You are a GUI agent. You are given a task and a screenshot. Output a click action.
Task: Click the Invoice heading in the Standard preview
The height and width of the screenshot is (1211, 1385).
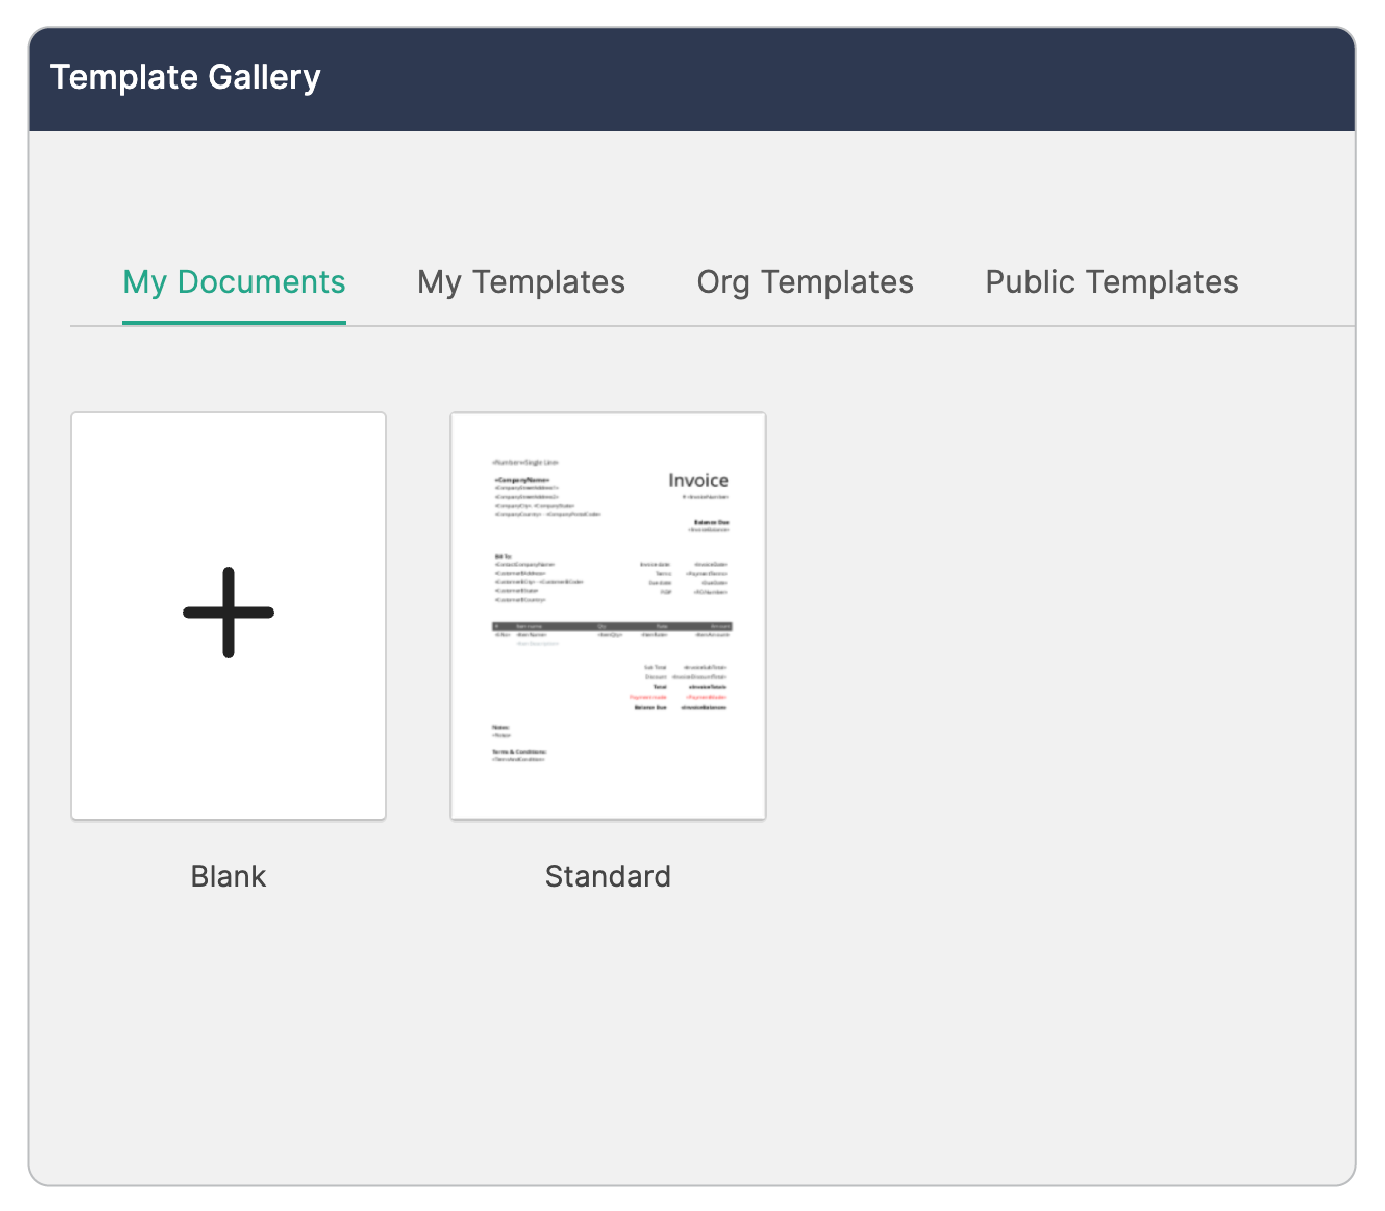coord(699,480)
